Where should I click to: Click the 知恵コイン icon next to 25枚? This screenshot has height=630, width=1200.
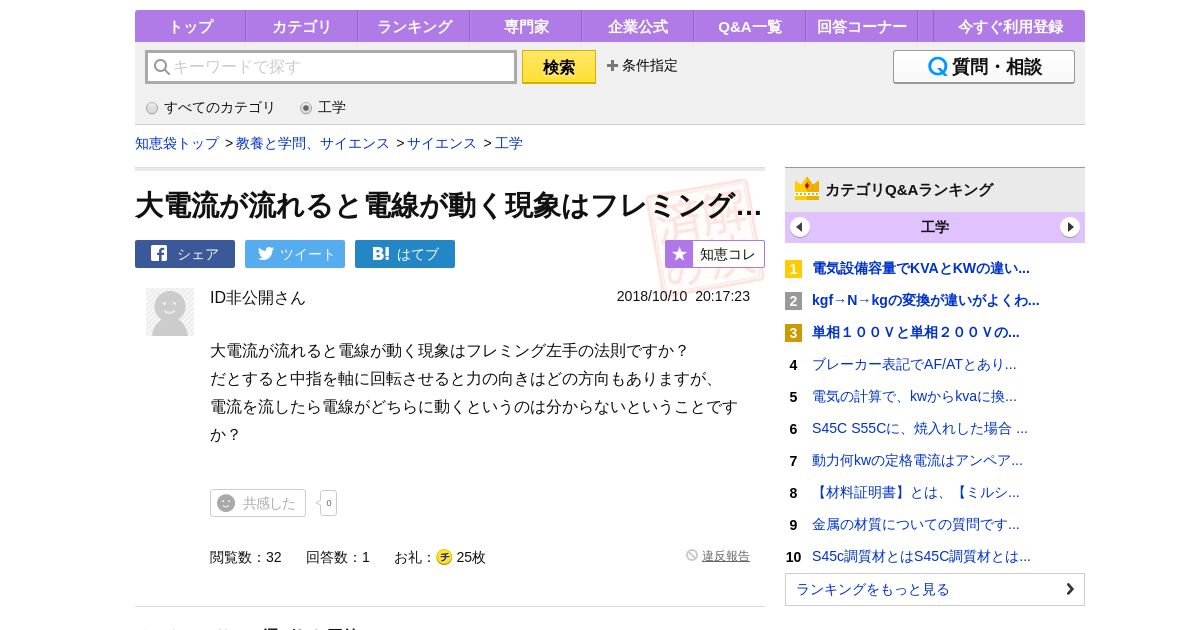pyautogui.click(x=444, y=557)
